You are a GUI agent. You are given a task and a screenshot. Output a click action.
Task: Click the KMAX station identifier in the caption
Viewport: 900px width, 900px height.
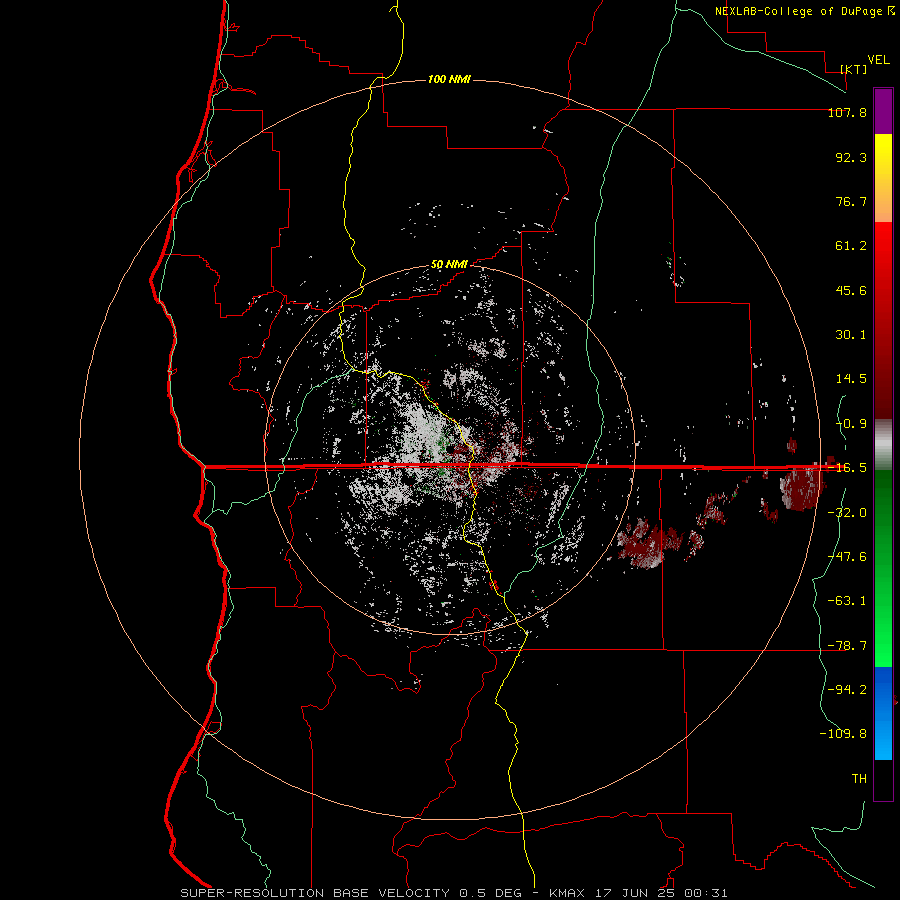coord(568,893)
